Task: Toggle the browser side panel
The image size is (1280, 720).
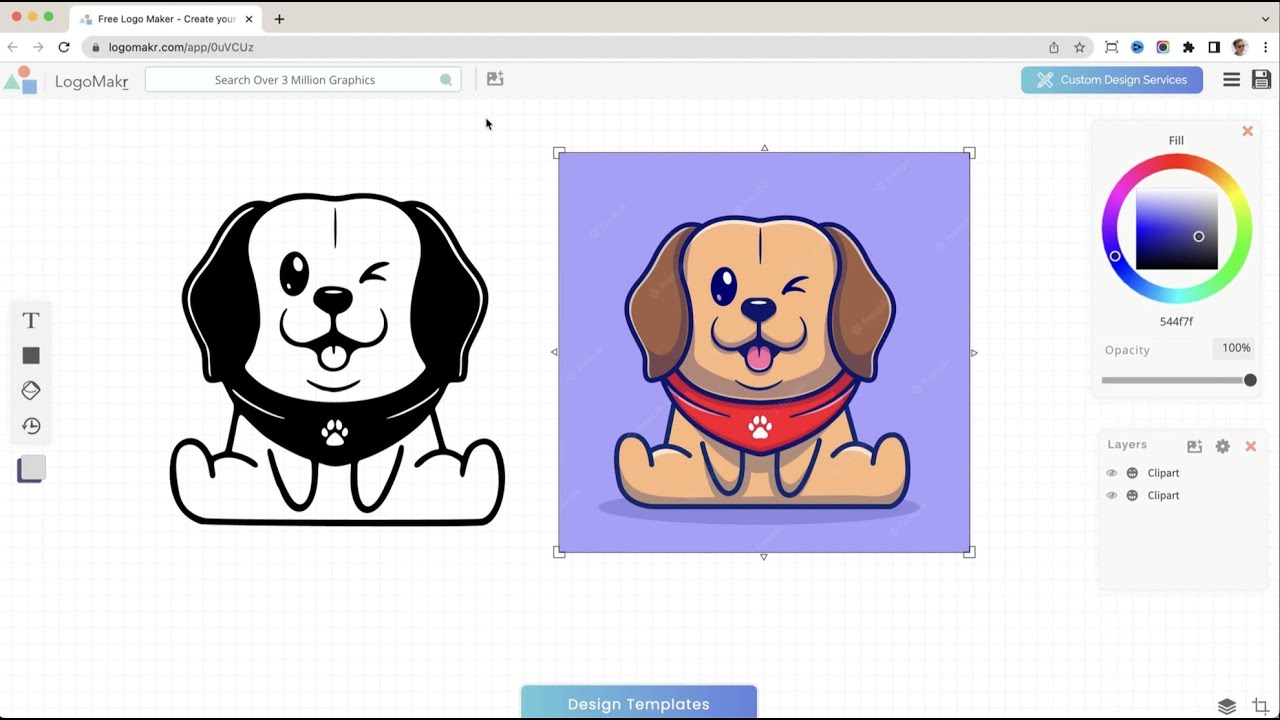Action: (1214, 47)
